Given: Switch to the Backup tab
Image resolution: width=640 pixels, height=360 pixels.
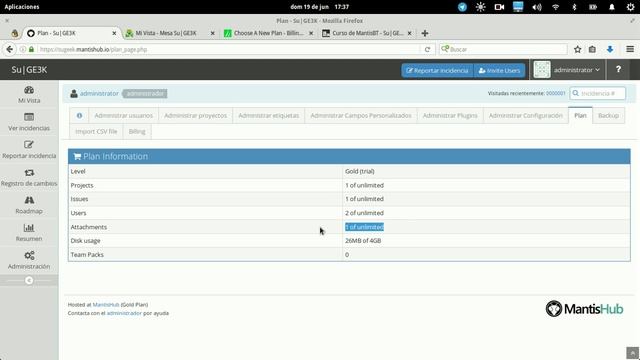Looking at the screenshot, I should pos(608,116).
